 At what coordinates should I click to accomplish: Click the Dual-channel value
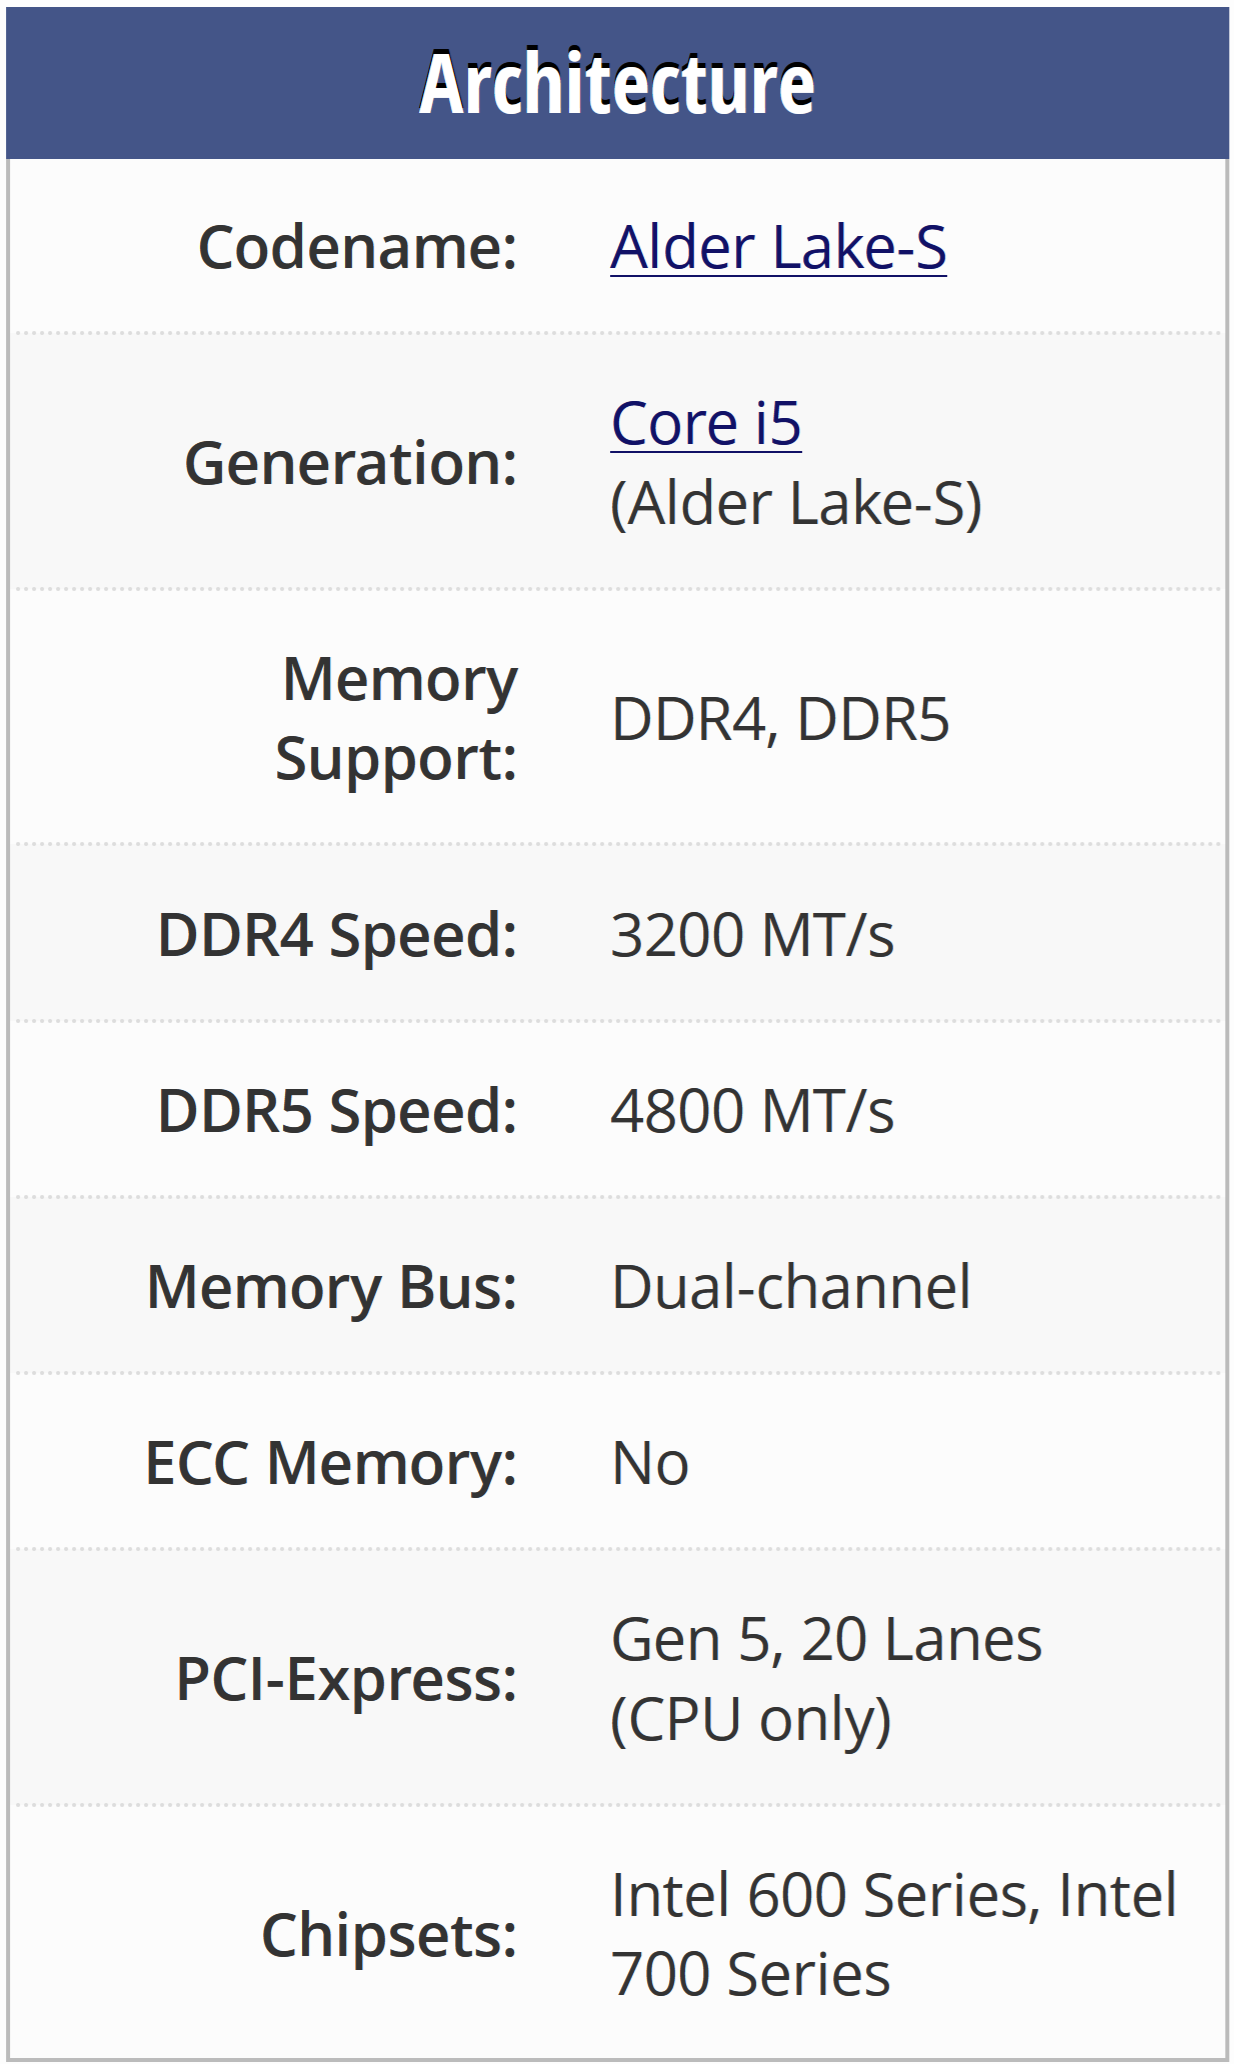click(x=790, y=1287)
